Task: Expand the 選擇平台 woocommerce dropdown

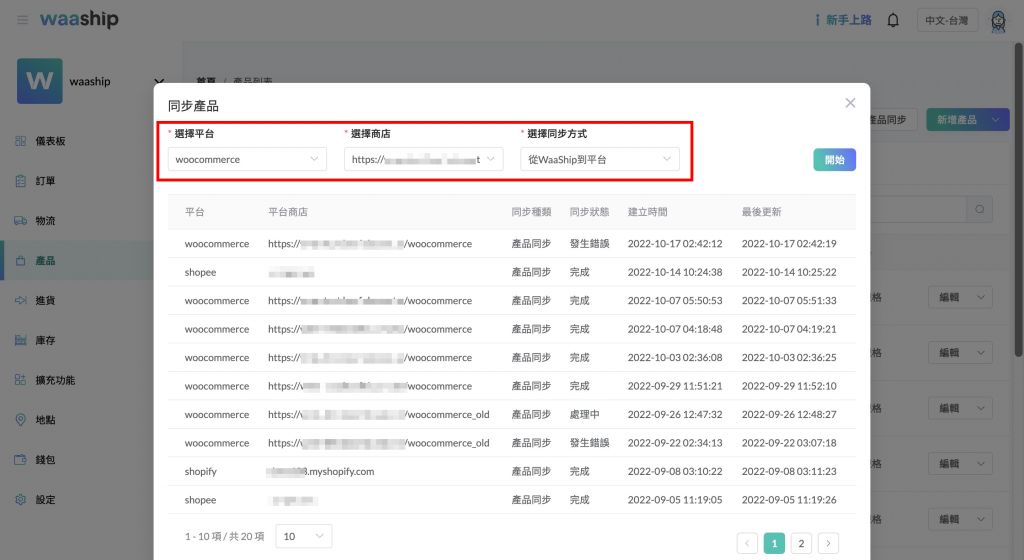Action: 247,159
